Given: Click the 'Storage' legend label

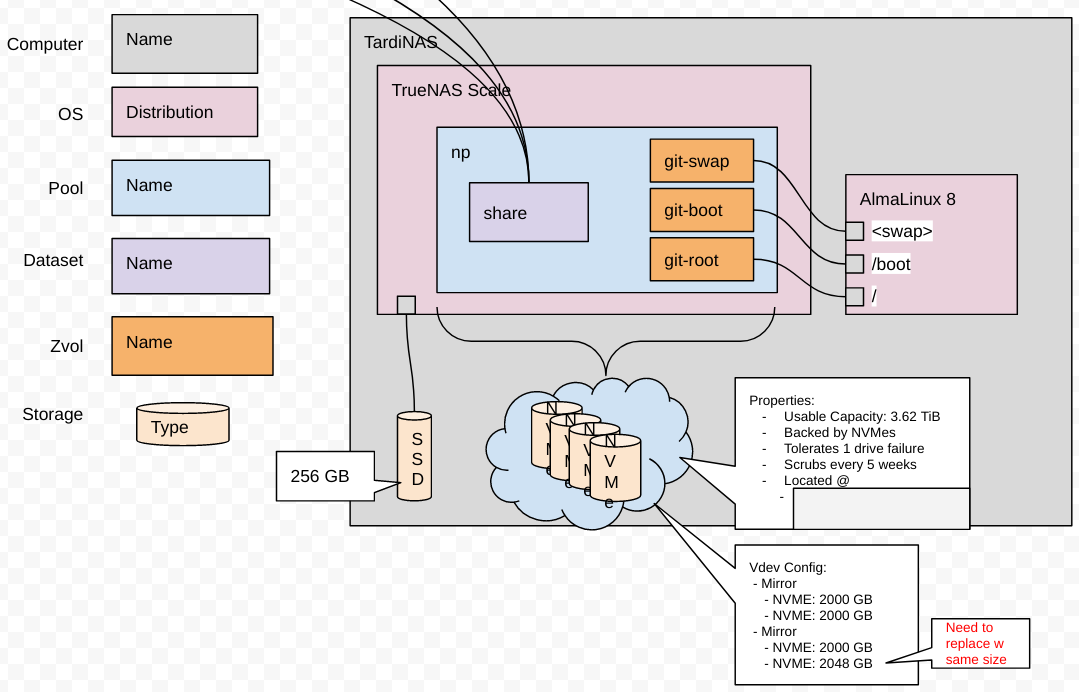Looking at the screenshot, I should click(x=52, y=414).
